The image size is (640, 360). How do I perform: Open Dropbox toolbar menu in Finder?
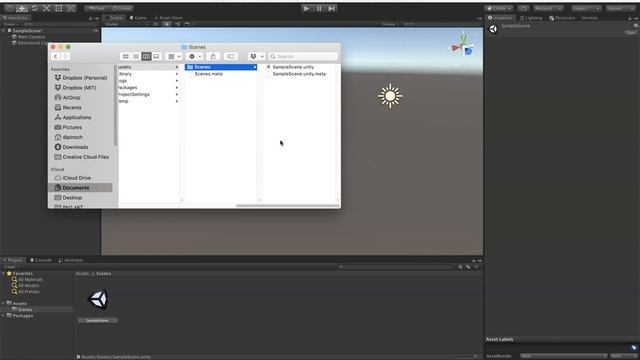click(256, 56)
